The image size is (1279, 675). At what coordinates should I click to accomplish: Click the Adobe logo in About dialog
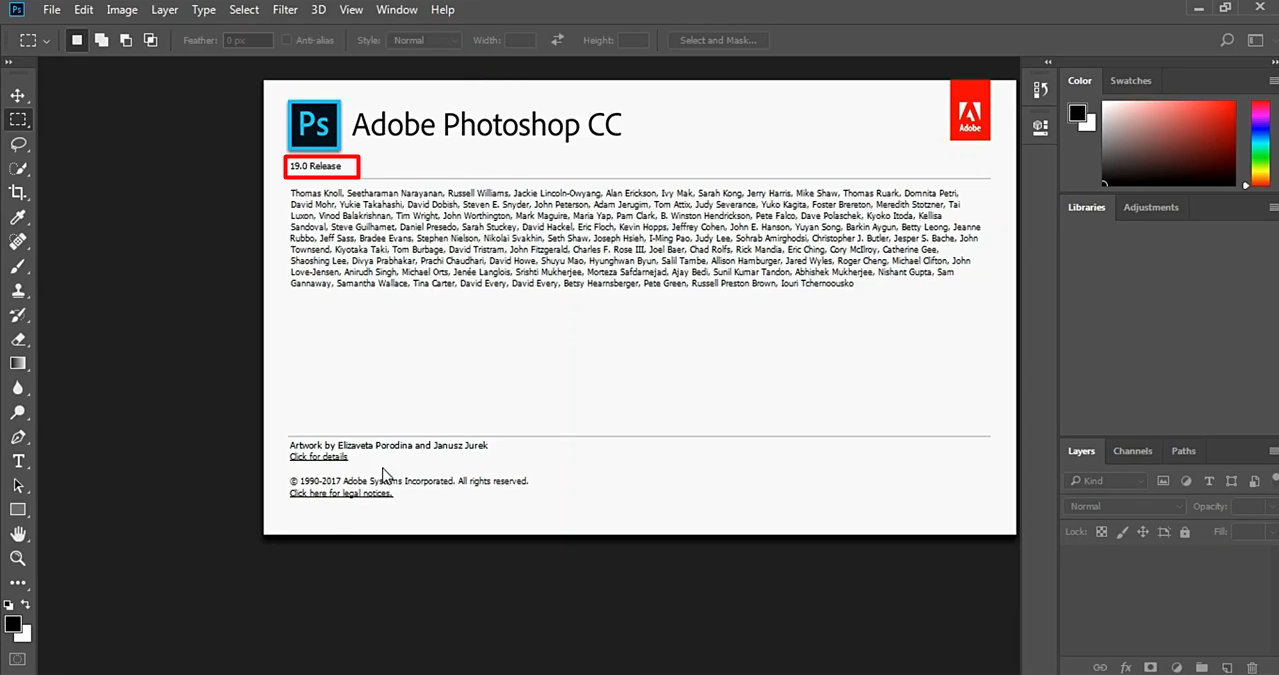(x=969, y=110)
